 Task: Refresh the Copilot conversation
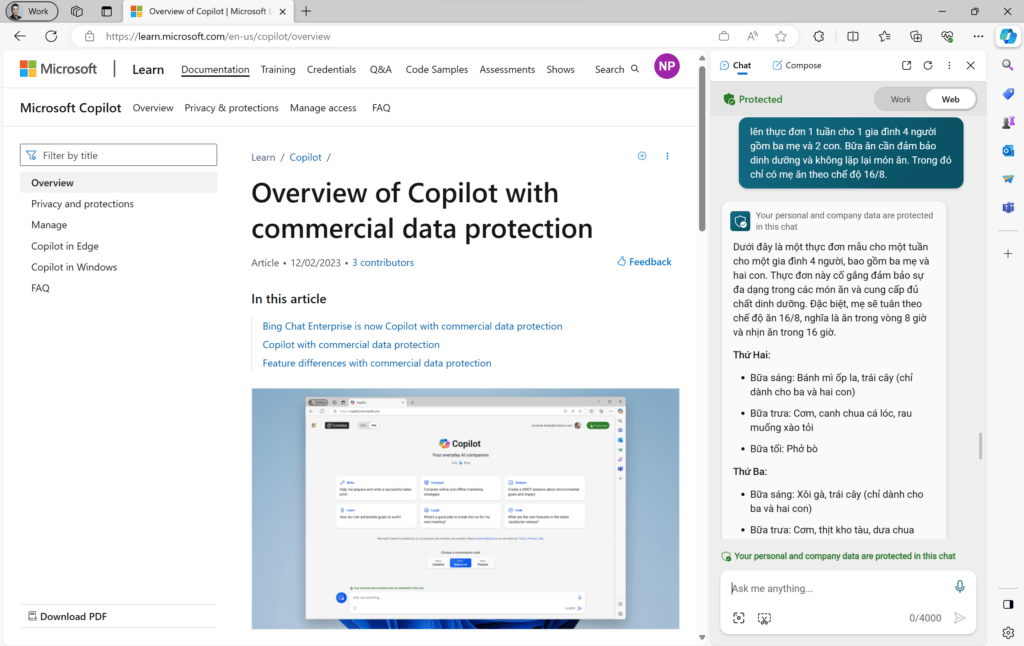[x=927, y=64]
